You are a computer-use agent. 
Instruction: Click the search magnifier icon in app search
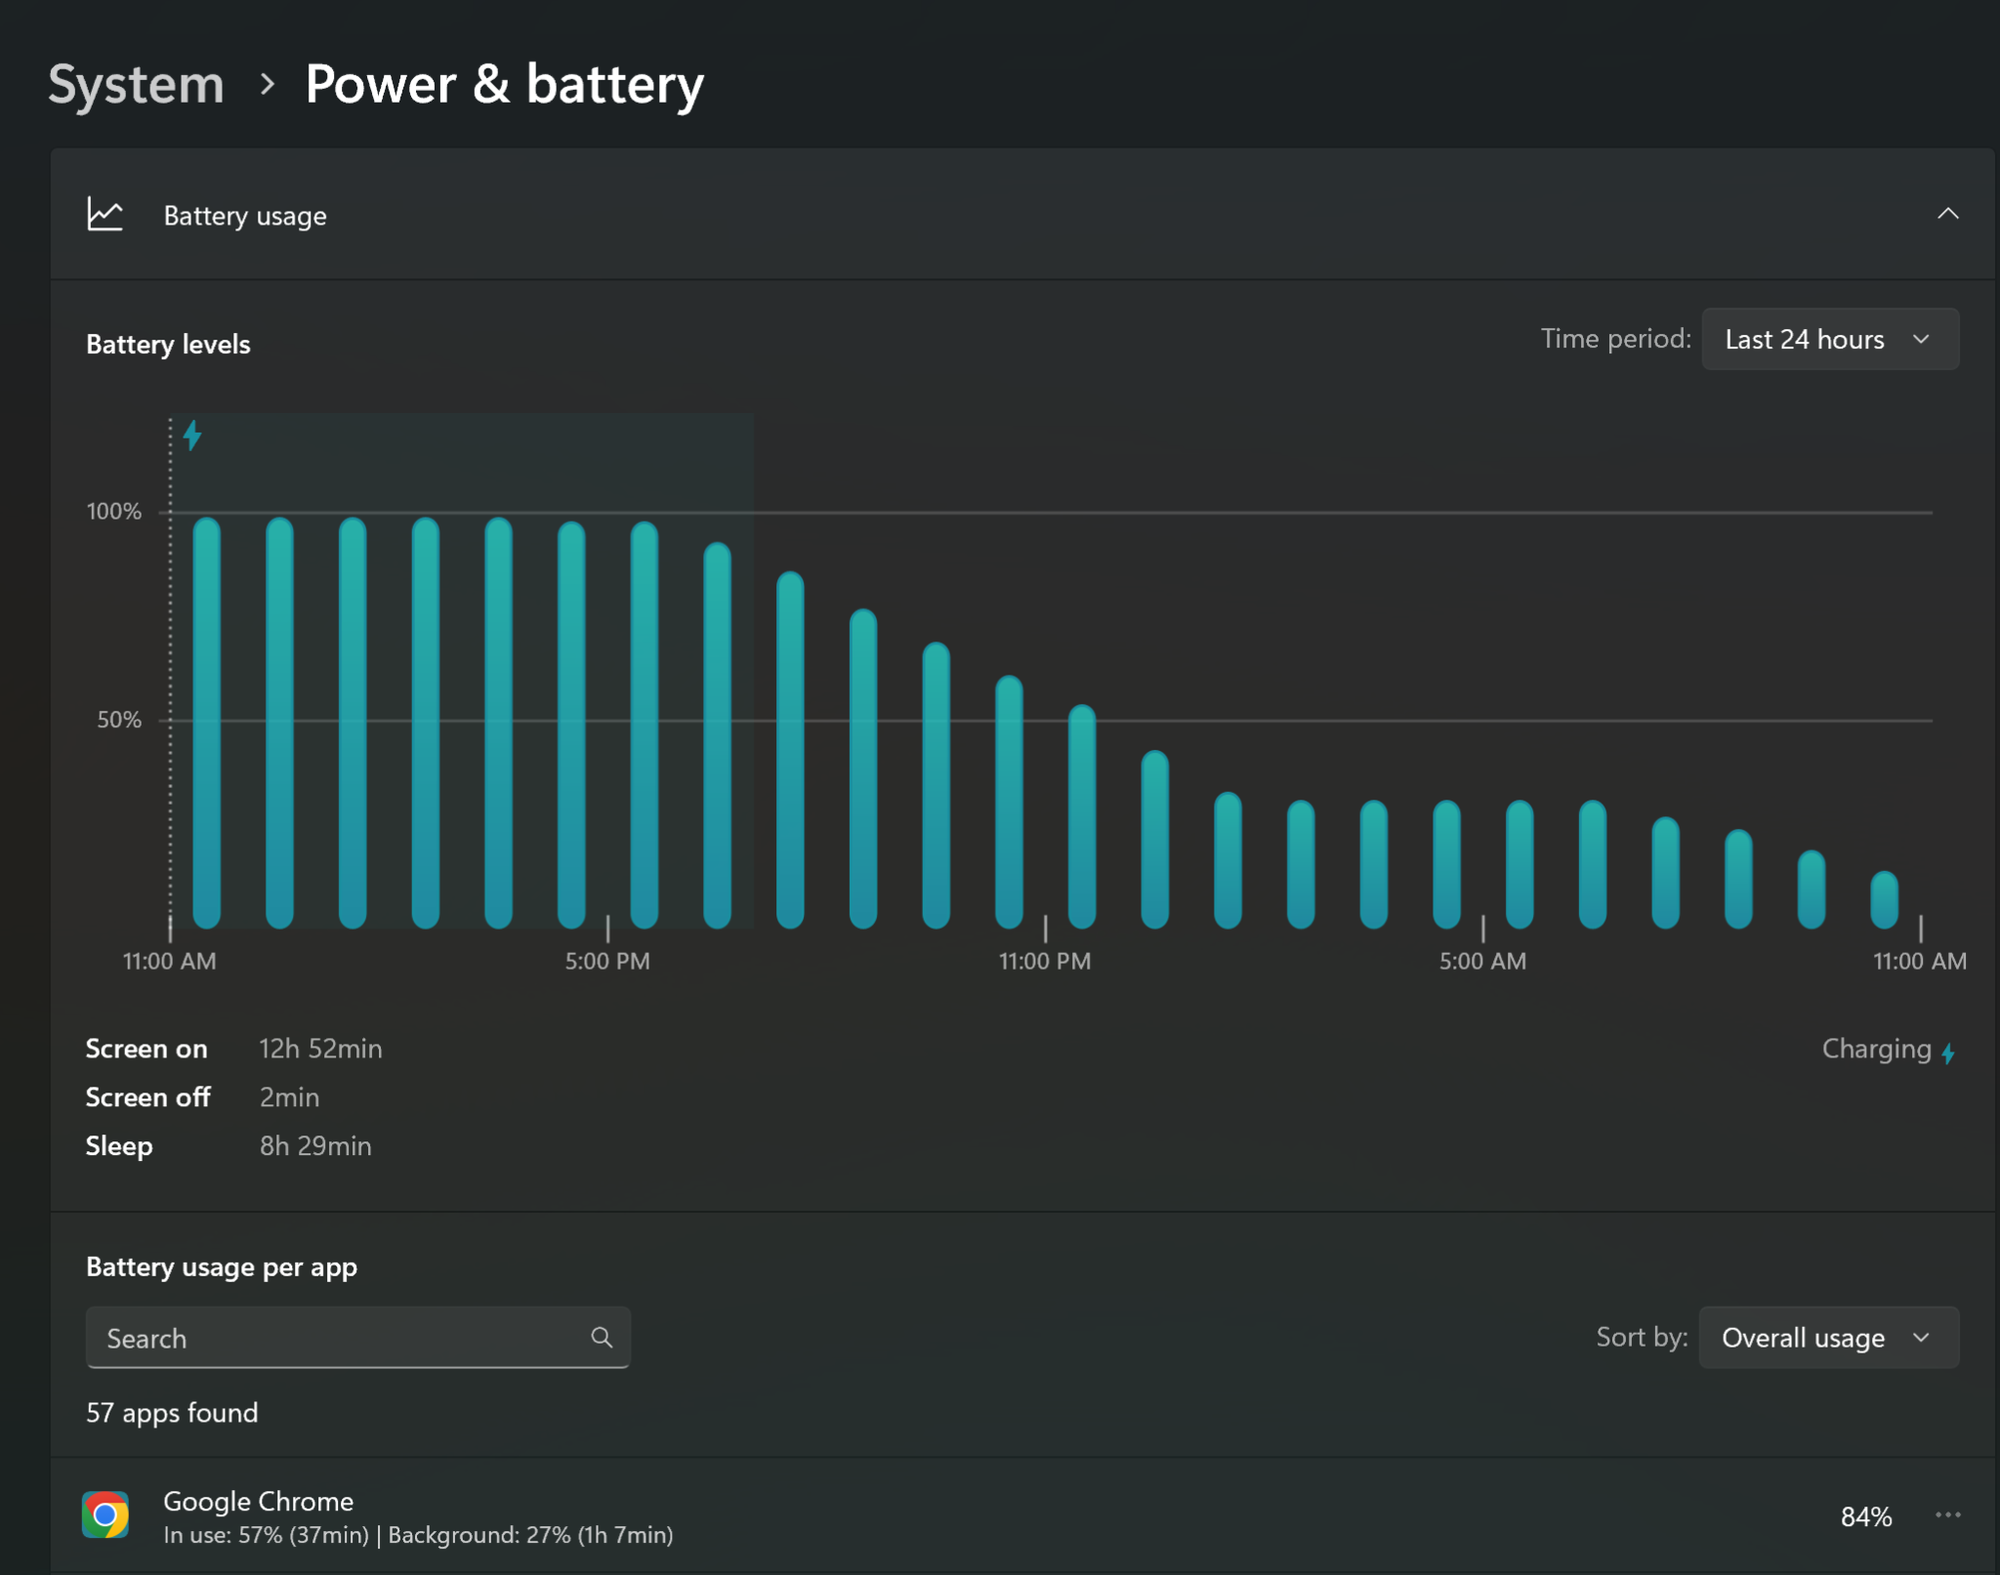(x=602, y=1338)
